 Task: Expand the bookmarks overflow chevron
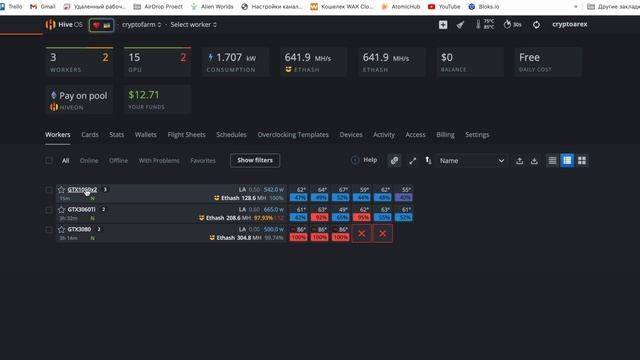point(576,7)
